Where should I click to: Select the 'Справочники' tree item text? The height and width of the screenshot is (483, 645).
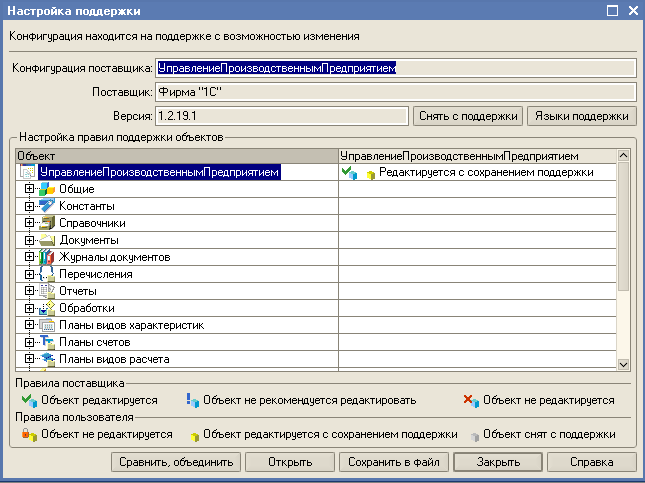pos(92,223)
